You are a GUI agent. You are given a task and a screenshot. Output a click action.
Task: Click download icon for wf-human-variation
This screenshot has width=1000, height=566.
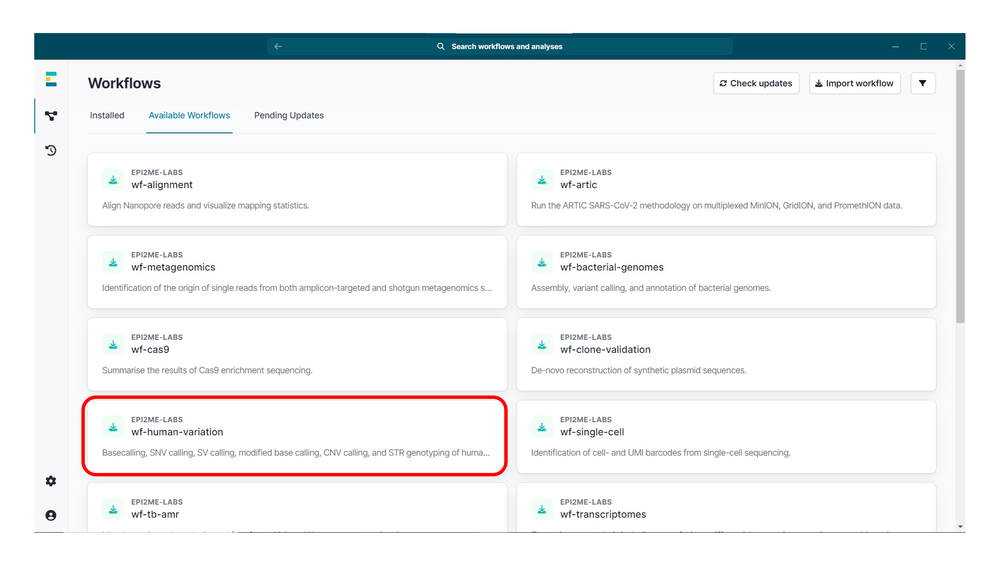113,427
